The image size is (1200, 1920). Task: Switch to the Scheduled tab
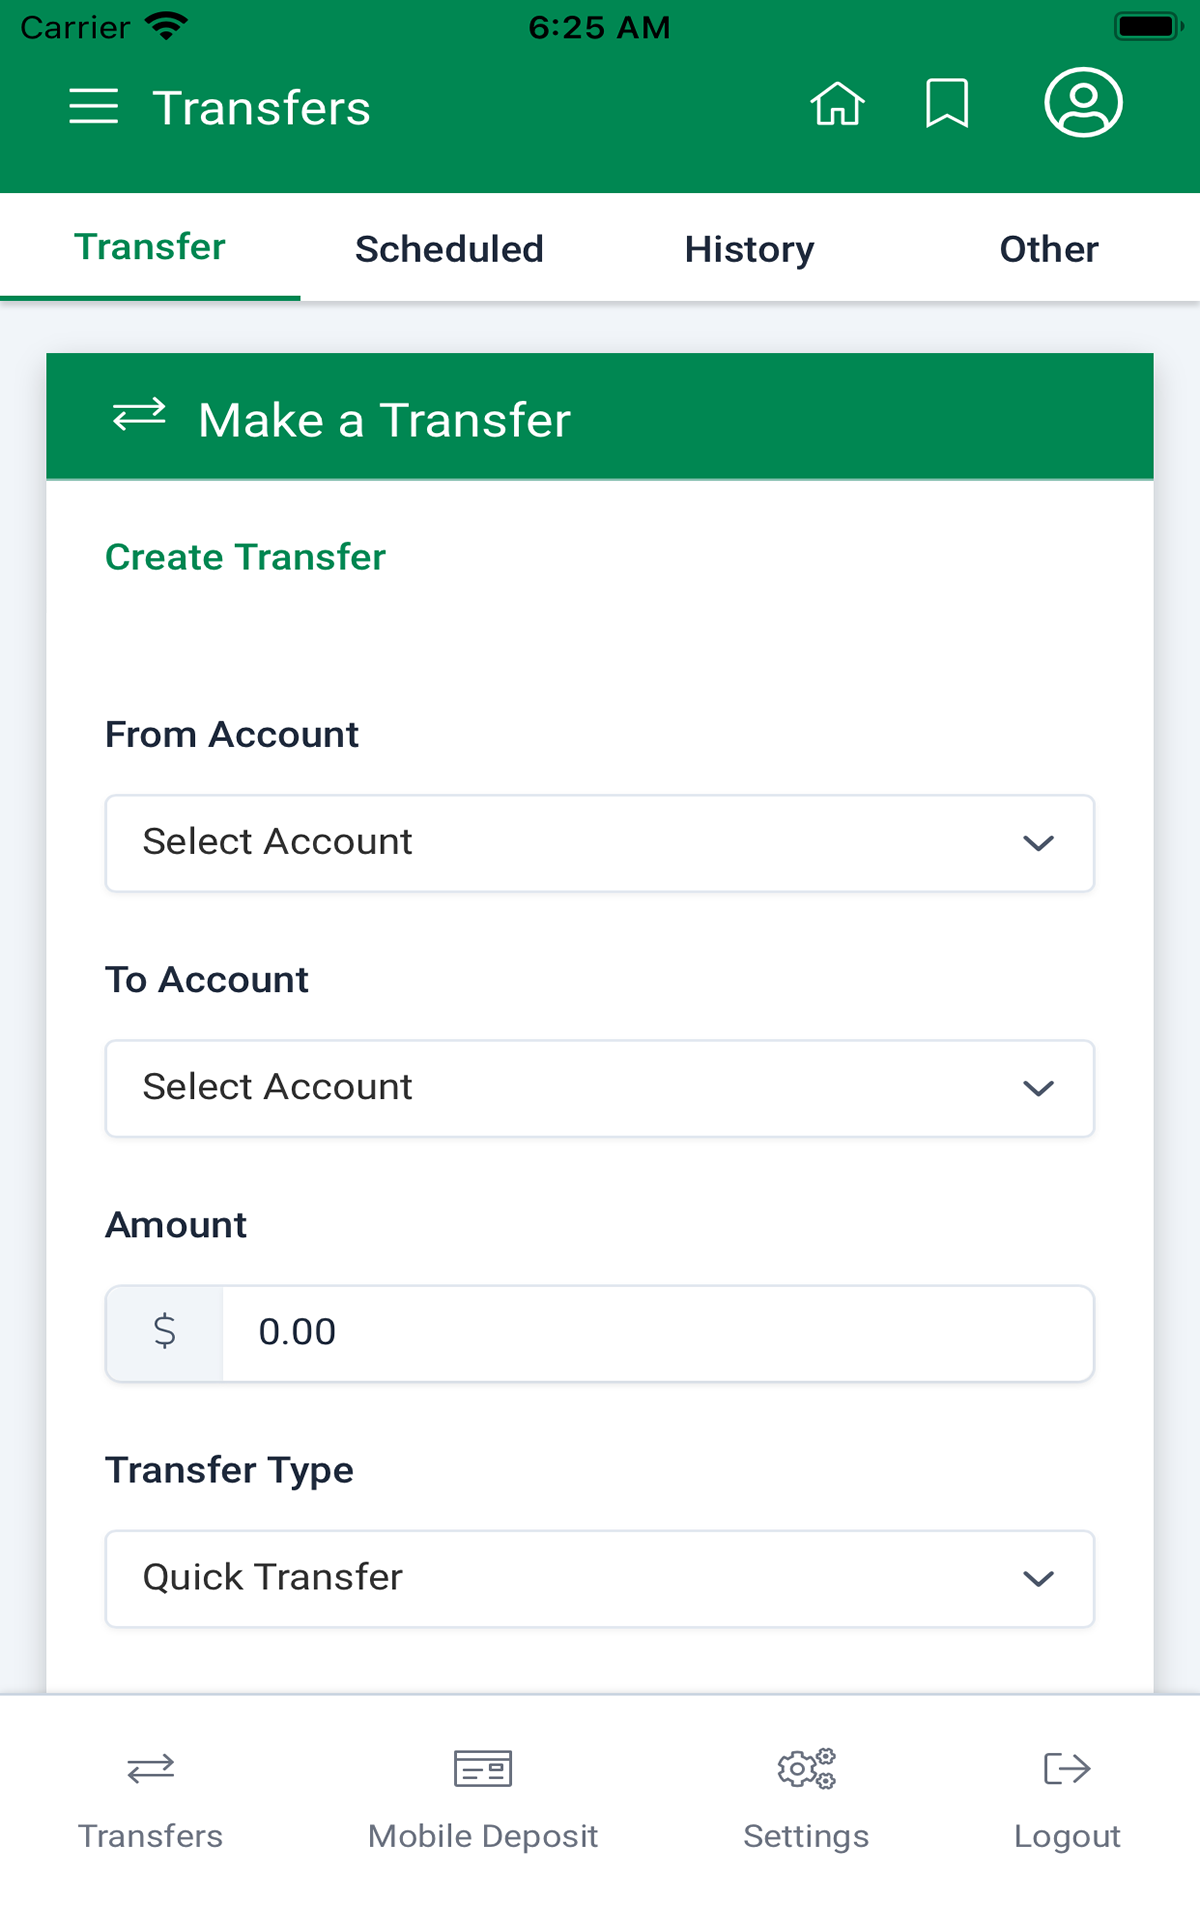[x=448, y=248]
